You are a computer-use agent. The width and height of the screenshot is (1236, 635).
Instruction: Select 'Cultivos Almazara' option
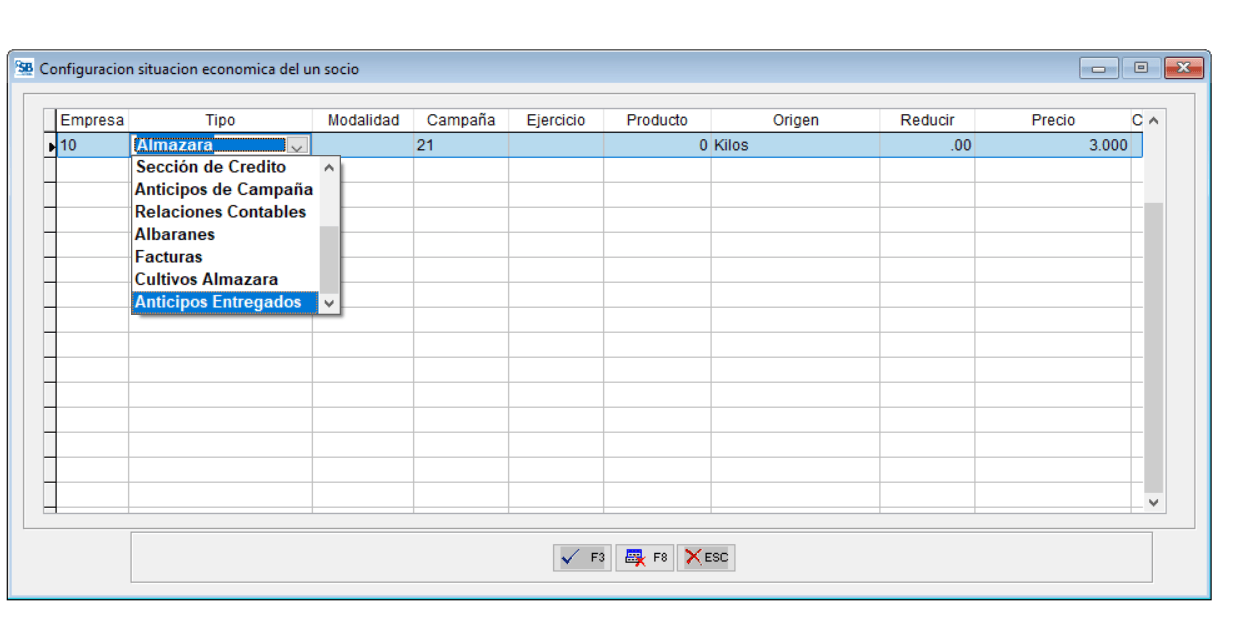(x=207, y=279)
